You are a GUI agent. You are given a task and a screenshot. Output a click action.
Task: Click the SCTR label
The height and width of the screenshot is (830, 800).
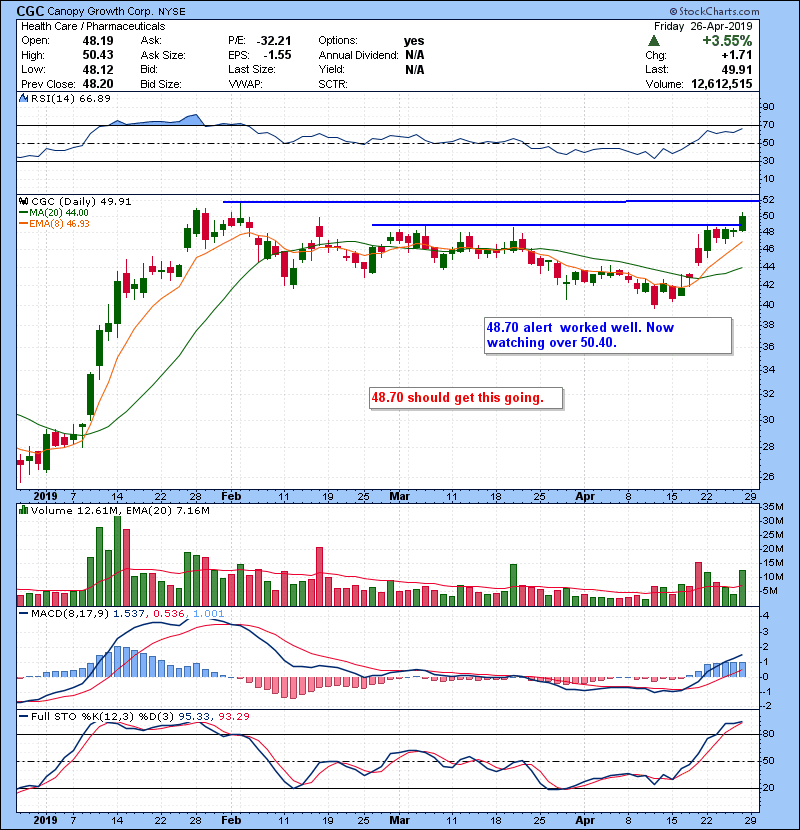coord(333,84)
